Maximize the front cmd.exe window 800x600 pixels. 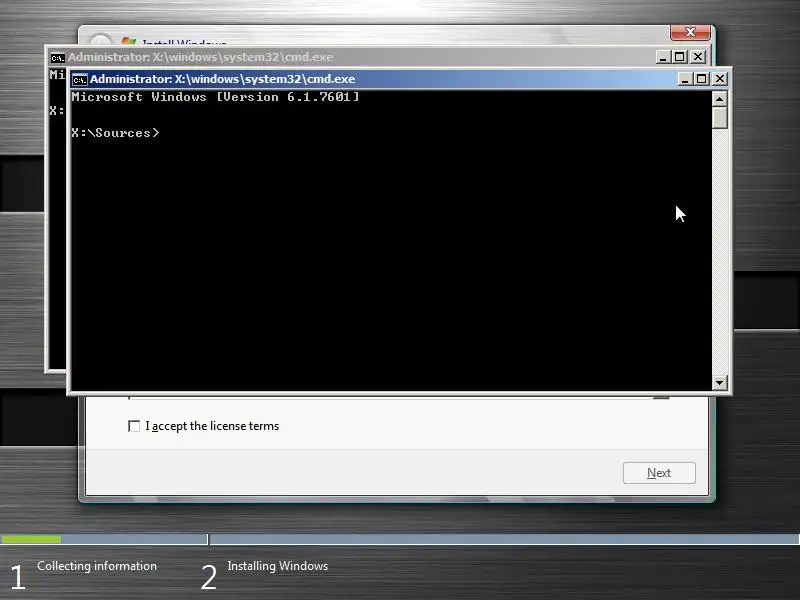click(702, 79)
